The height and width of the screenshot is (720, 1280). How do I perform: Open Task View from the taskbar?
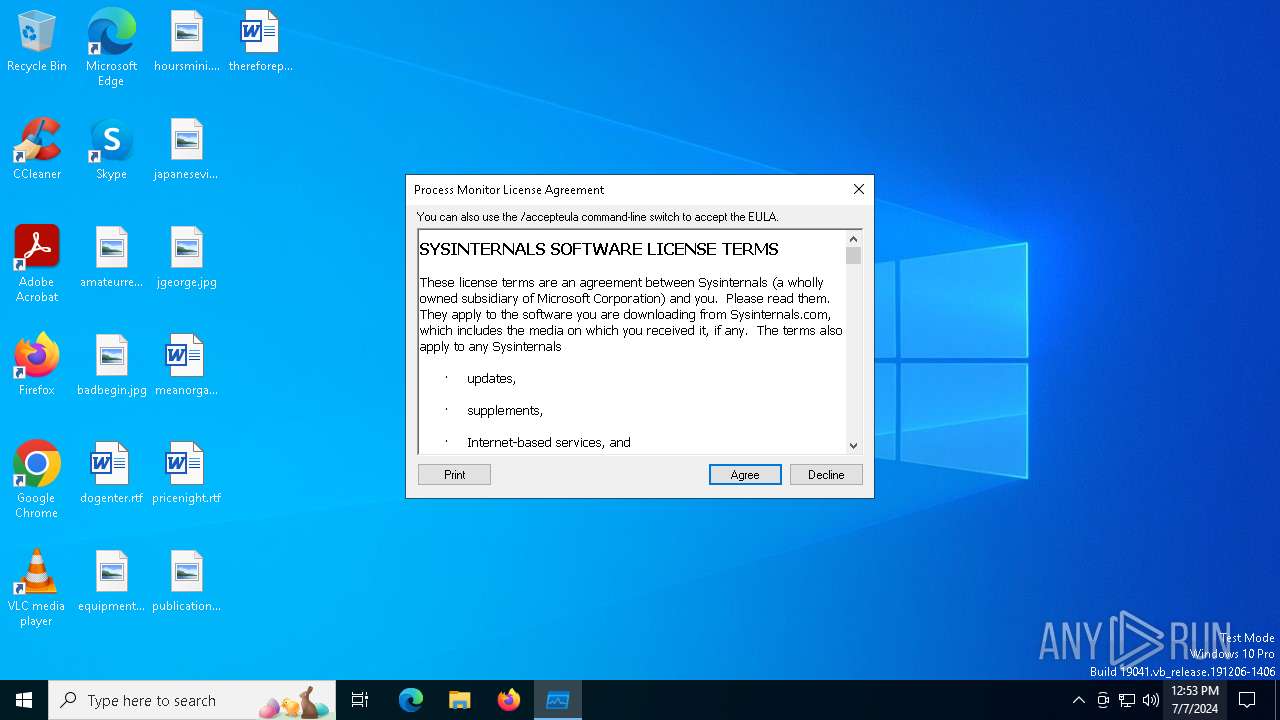click(360, 700)
